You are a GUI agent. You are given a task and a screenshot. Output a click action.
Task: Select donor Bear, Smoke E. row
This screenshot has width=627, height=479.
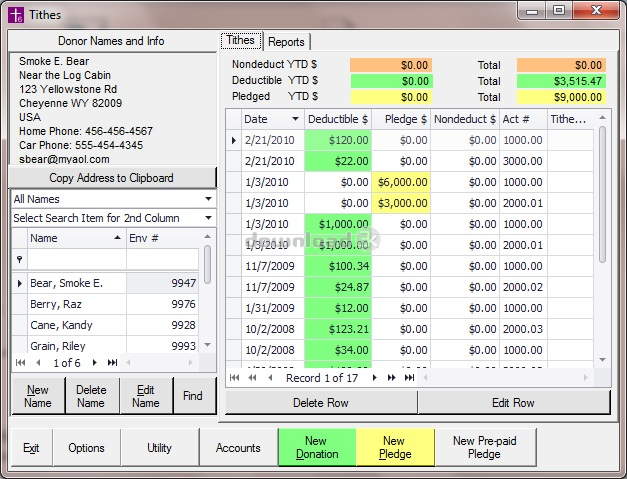click(106, 283)
